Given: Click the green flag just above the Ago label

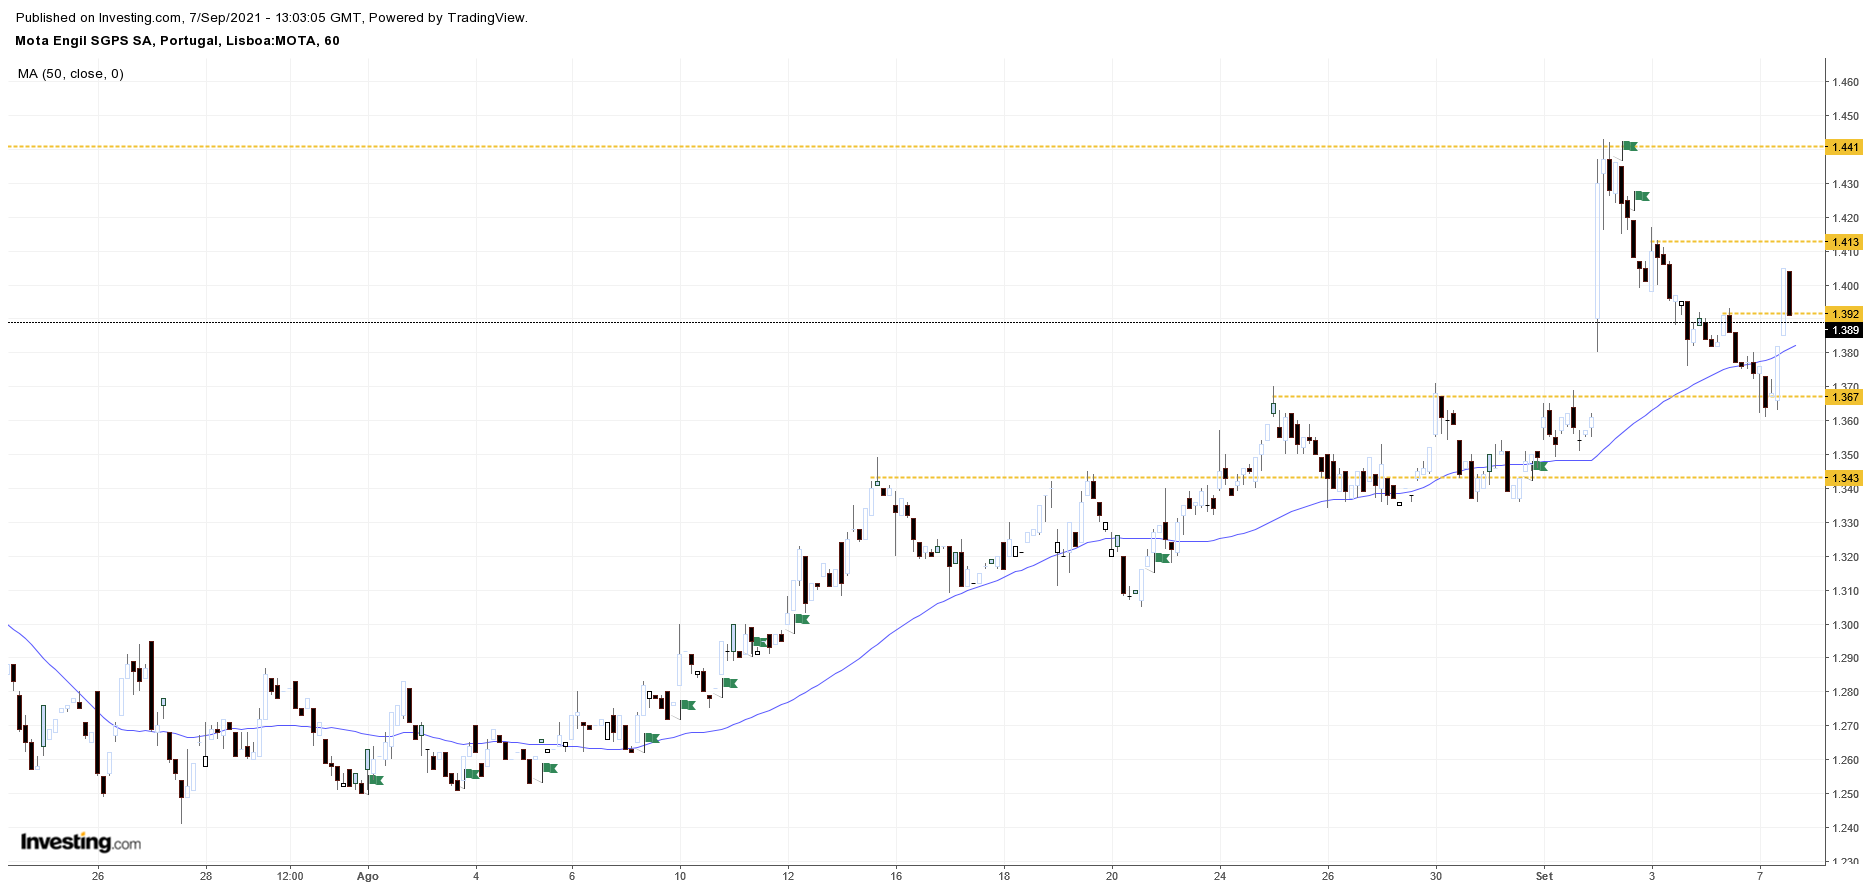Looking at the screenshot, I should 376,780.
